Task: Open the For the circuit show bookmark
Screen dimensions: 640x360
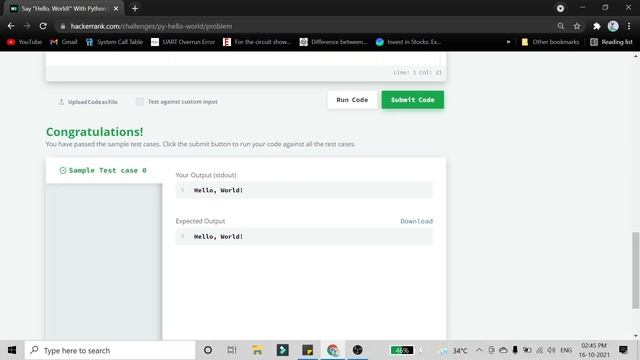Action: tap(258, 42)
